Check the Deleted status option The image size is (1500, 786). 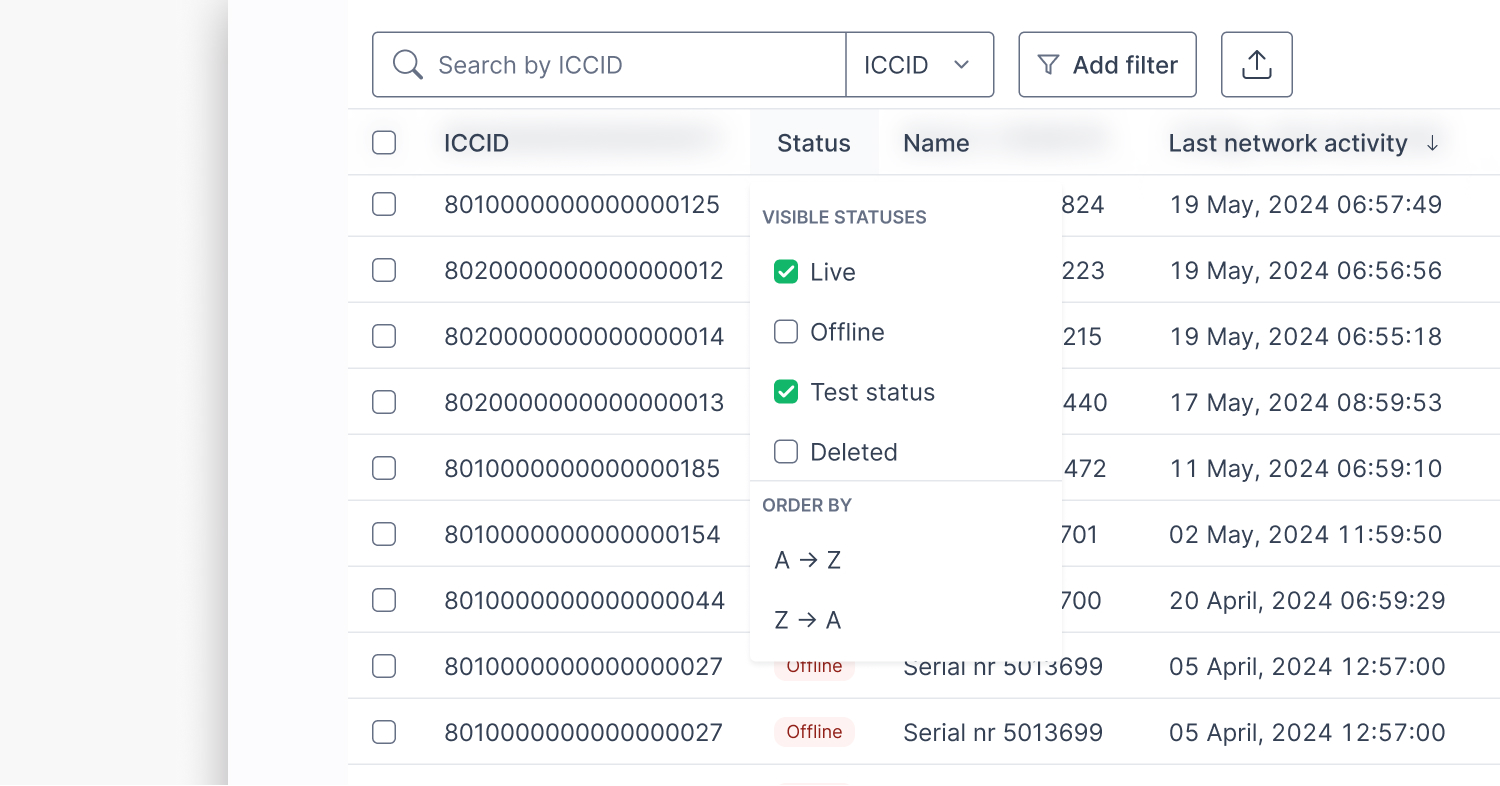tap(786, 451)
